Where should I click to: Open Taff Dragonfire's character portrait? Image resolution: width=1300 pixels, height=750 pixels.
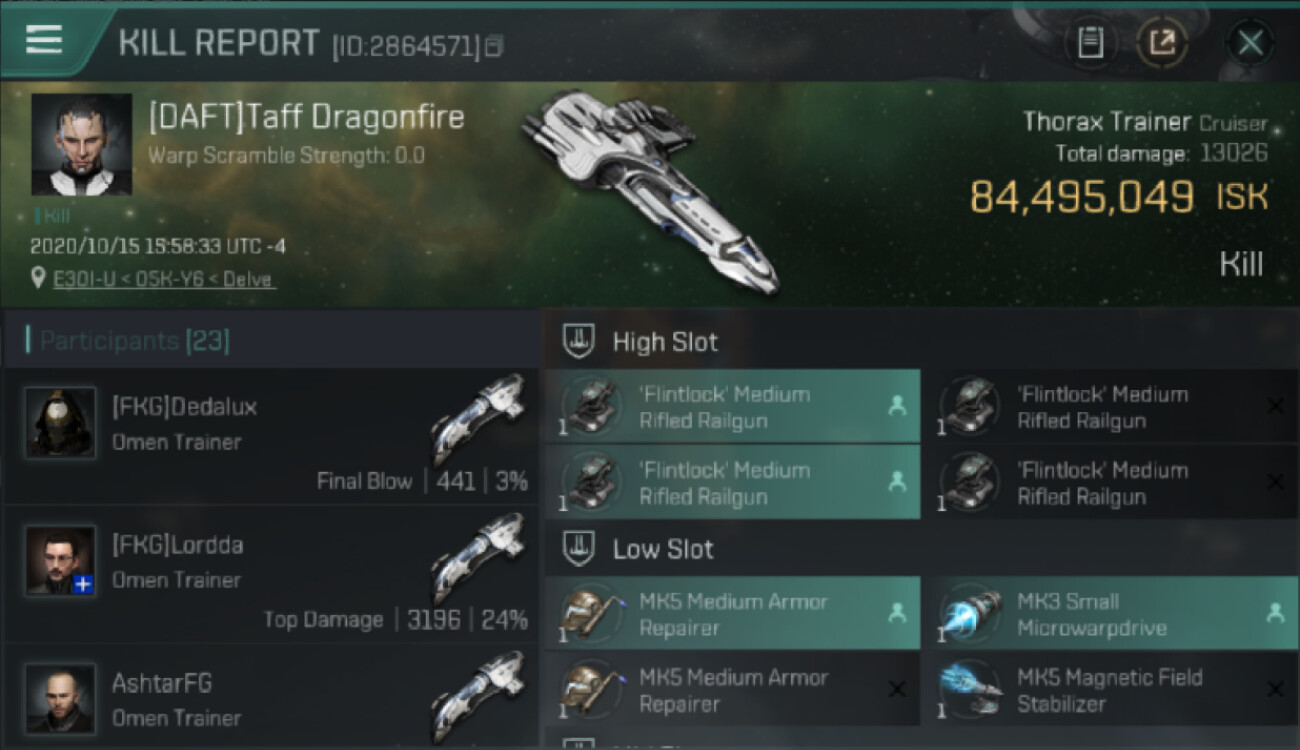(x=82, y=144)
